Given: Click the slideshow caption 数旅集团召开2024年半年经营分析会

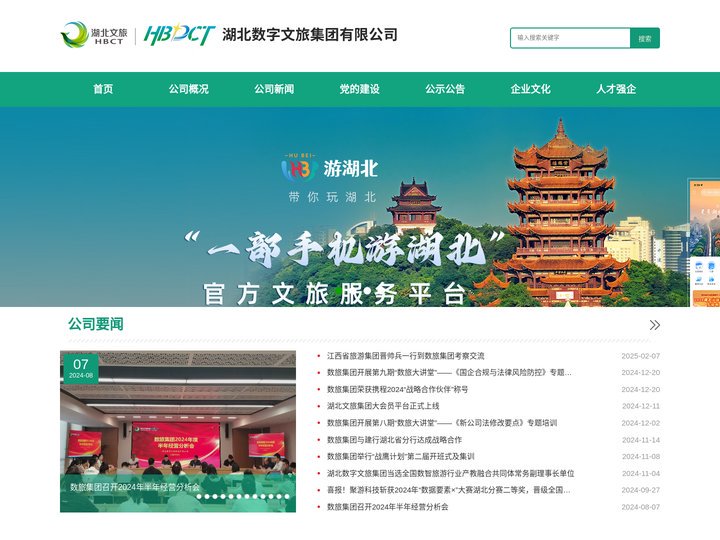Looking at the screenshot, I should (x=135, y=487).
